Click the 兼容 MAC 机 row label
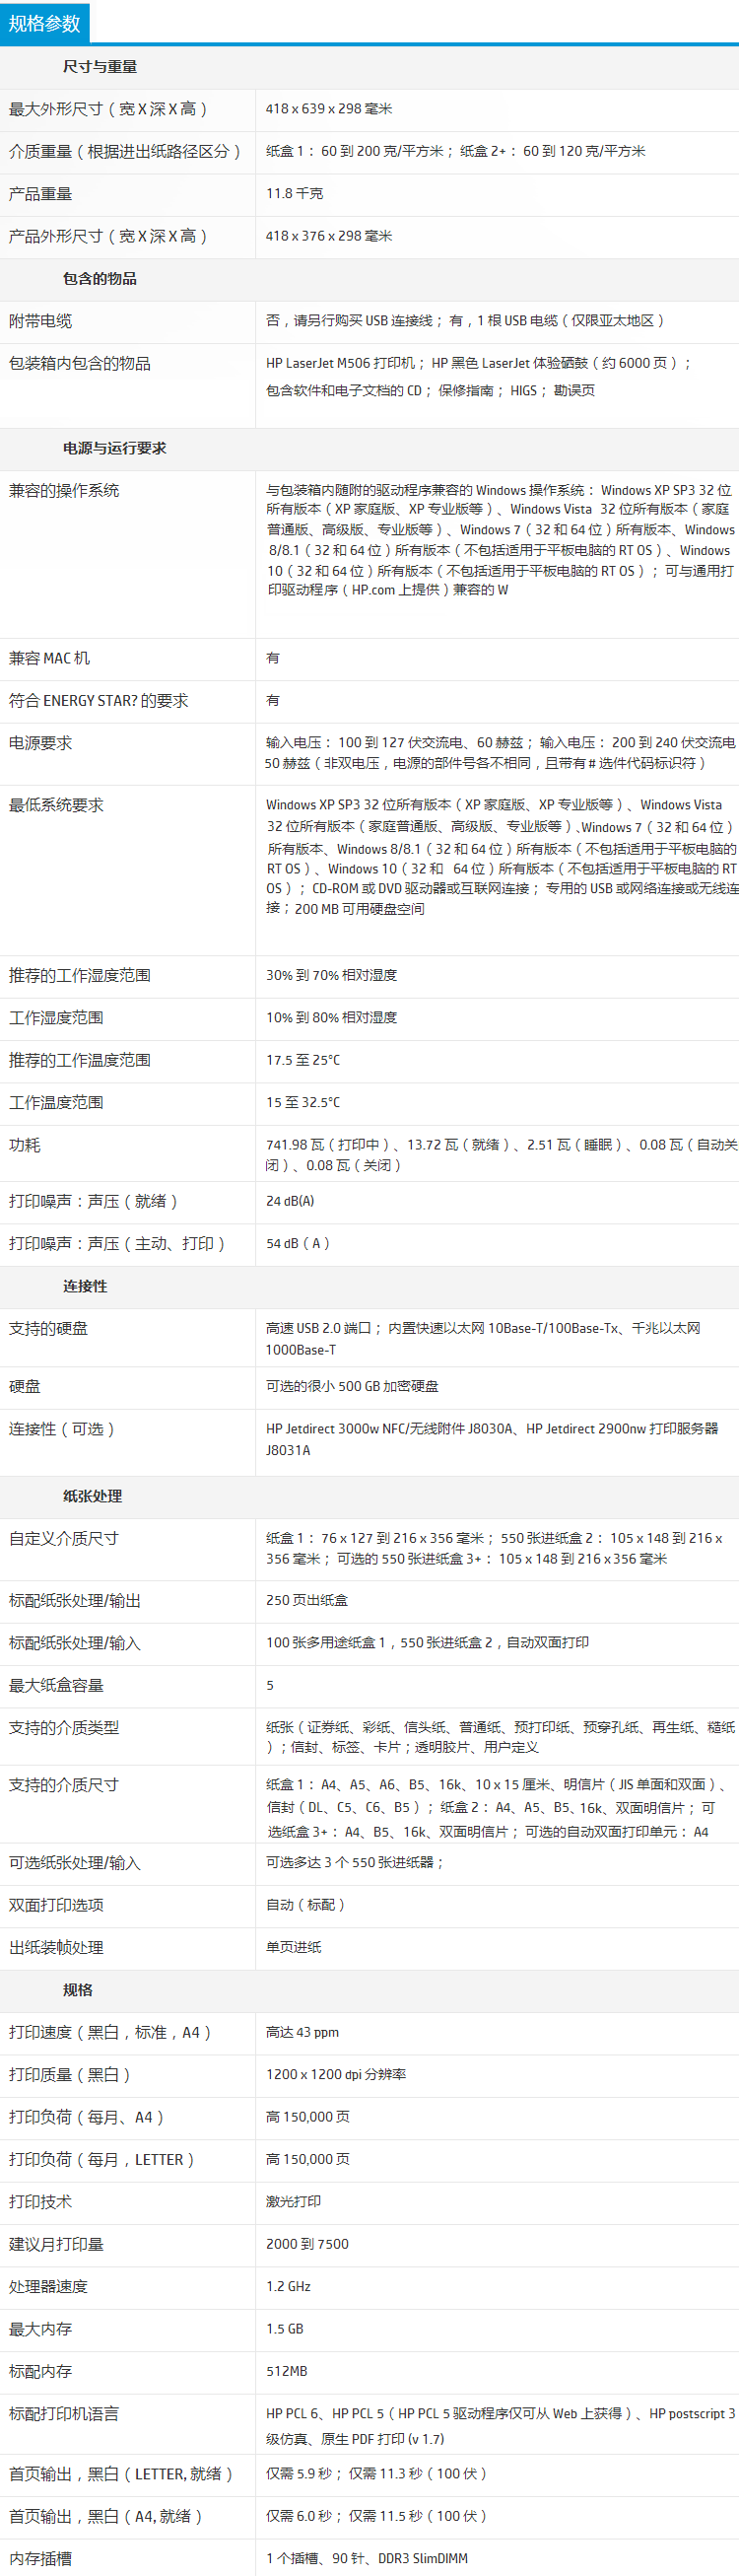Image resolution: width=739 pixels, height=2576 pixels. (x=49, y=659)
